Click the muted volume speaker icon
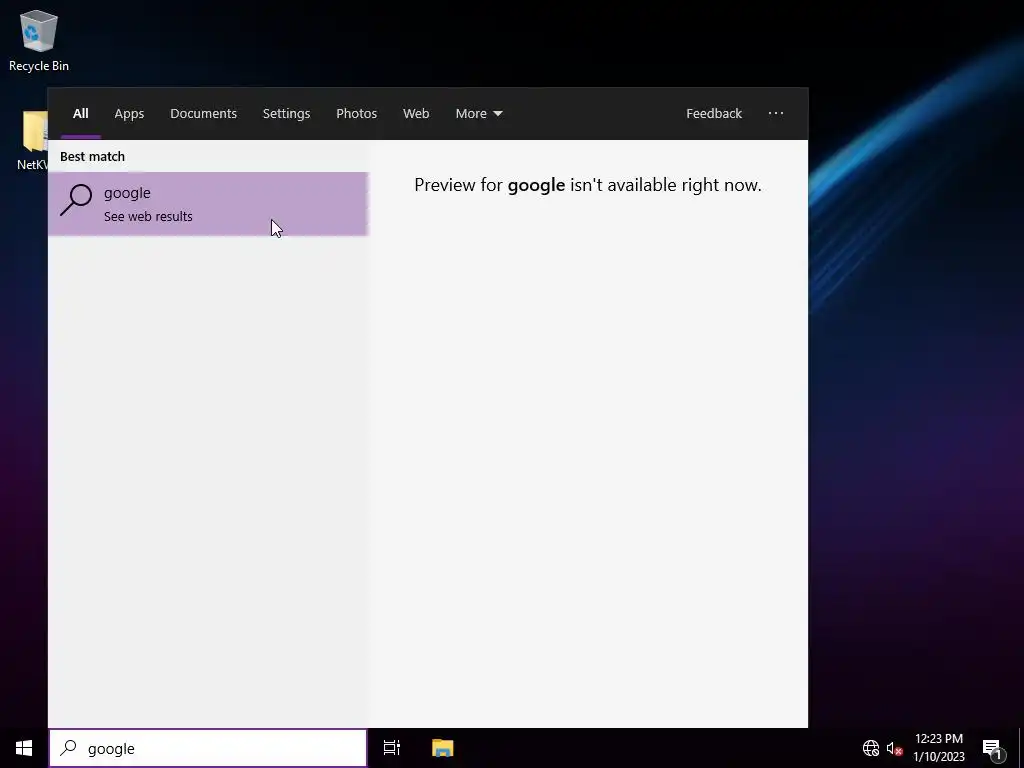This screenshot has width=1024, height=768. coord(894,748)
